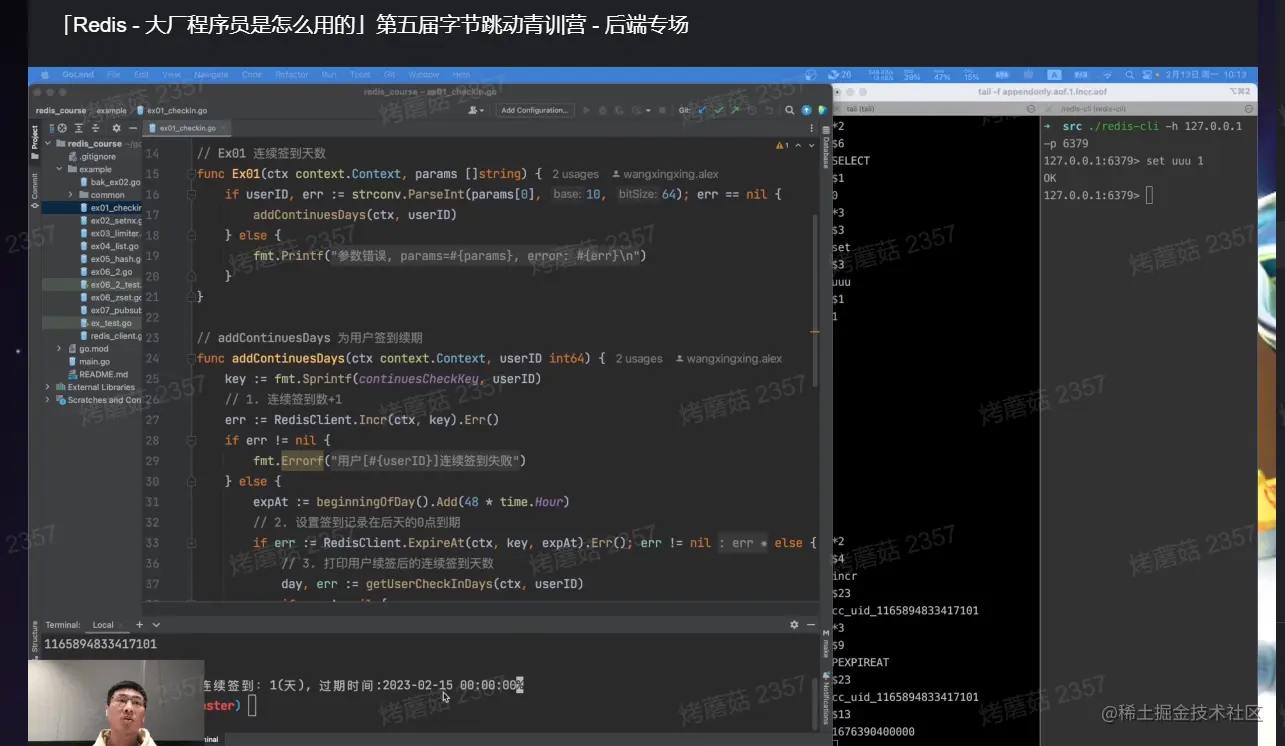Image resolution: width=1285 pixels, height=746 pixels.
Task: Click the Select Opened File target icon
Action: point(62,128)
